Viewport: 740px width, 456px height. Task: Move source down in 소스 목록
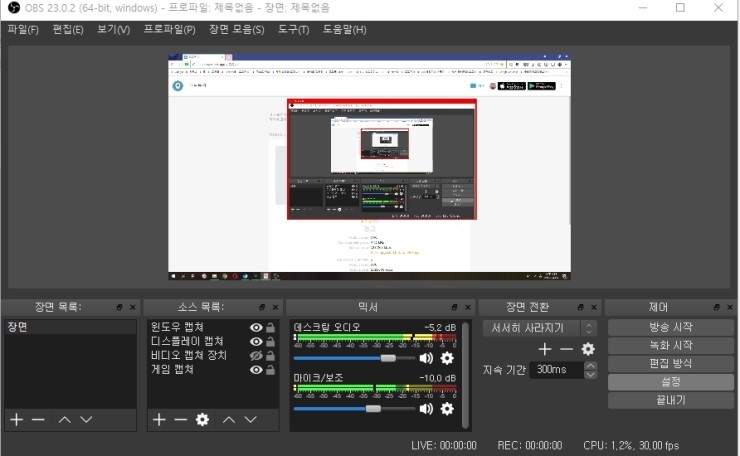(251, 419)
